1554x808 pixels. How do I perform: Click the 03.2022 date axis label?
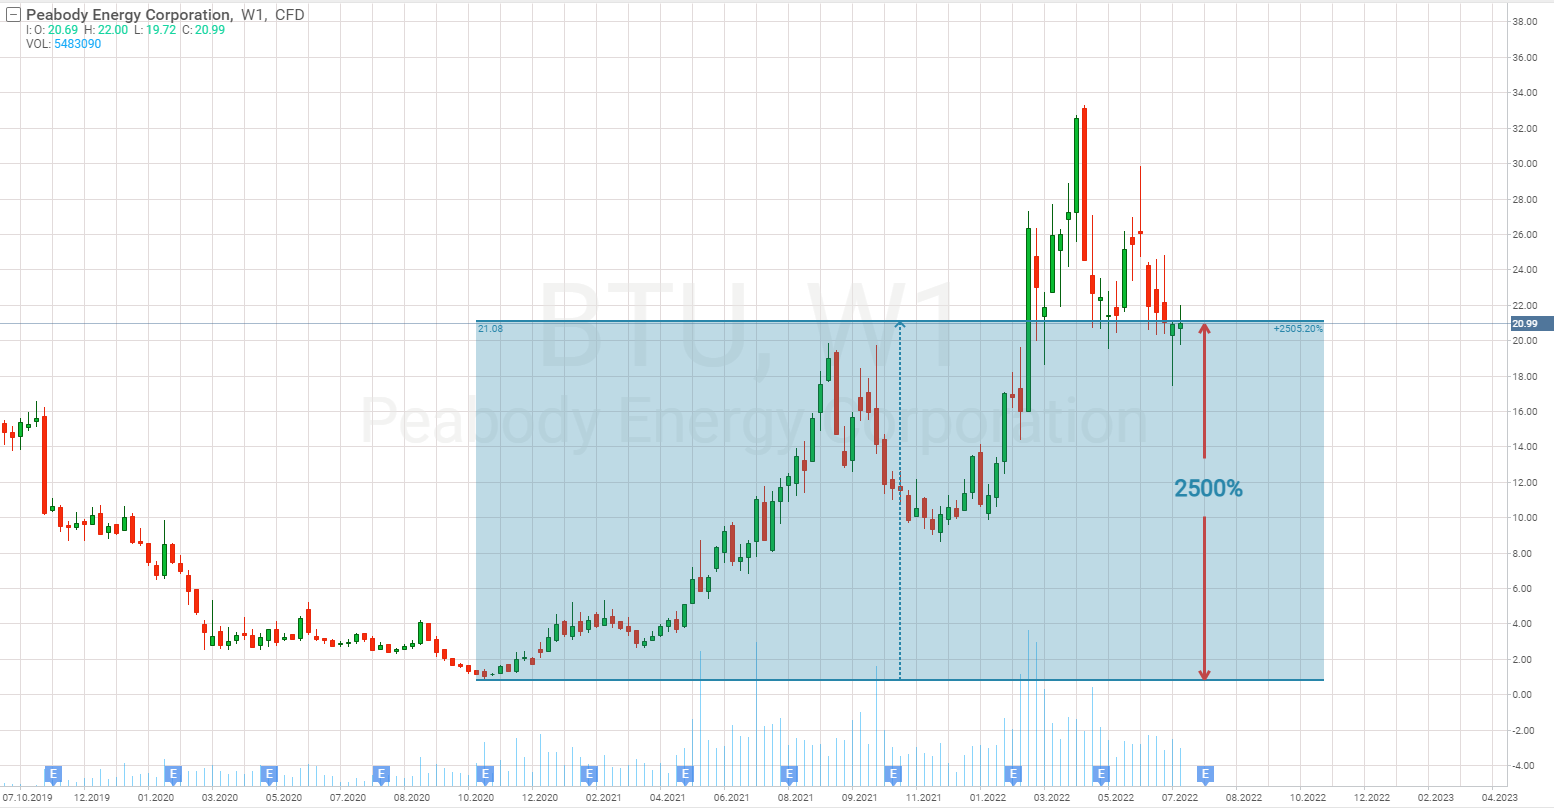[1052, 797]
